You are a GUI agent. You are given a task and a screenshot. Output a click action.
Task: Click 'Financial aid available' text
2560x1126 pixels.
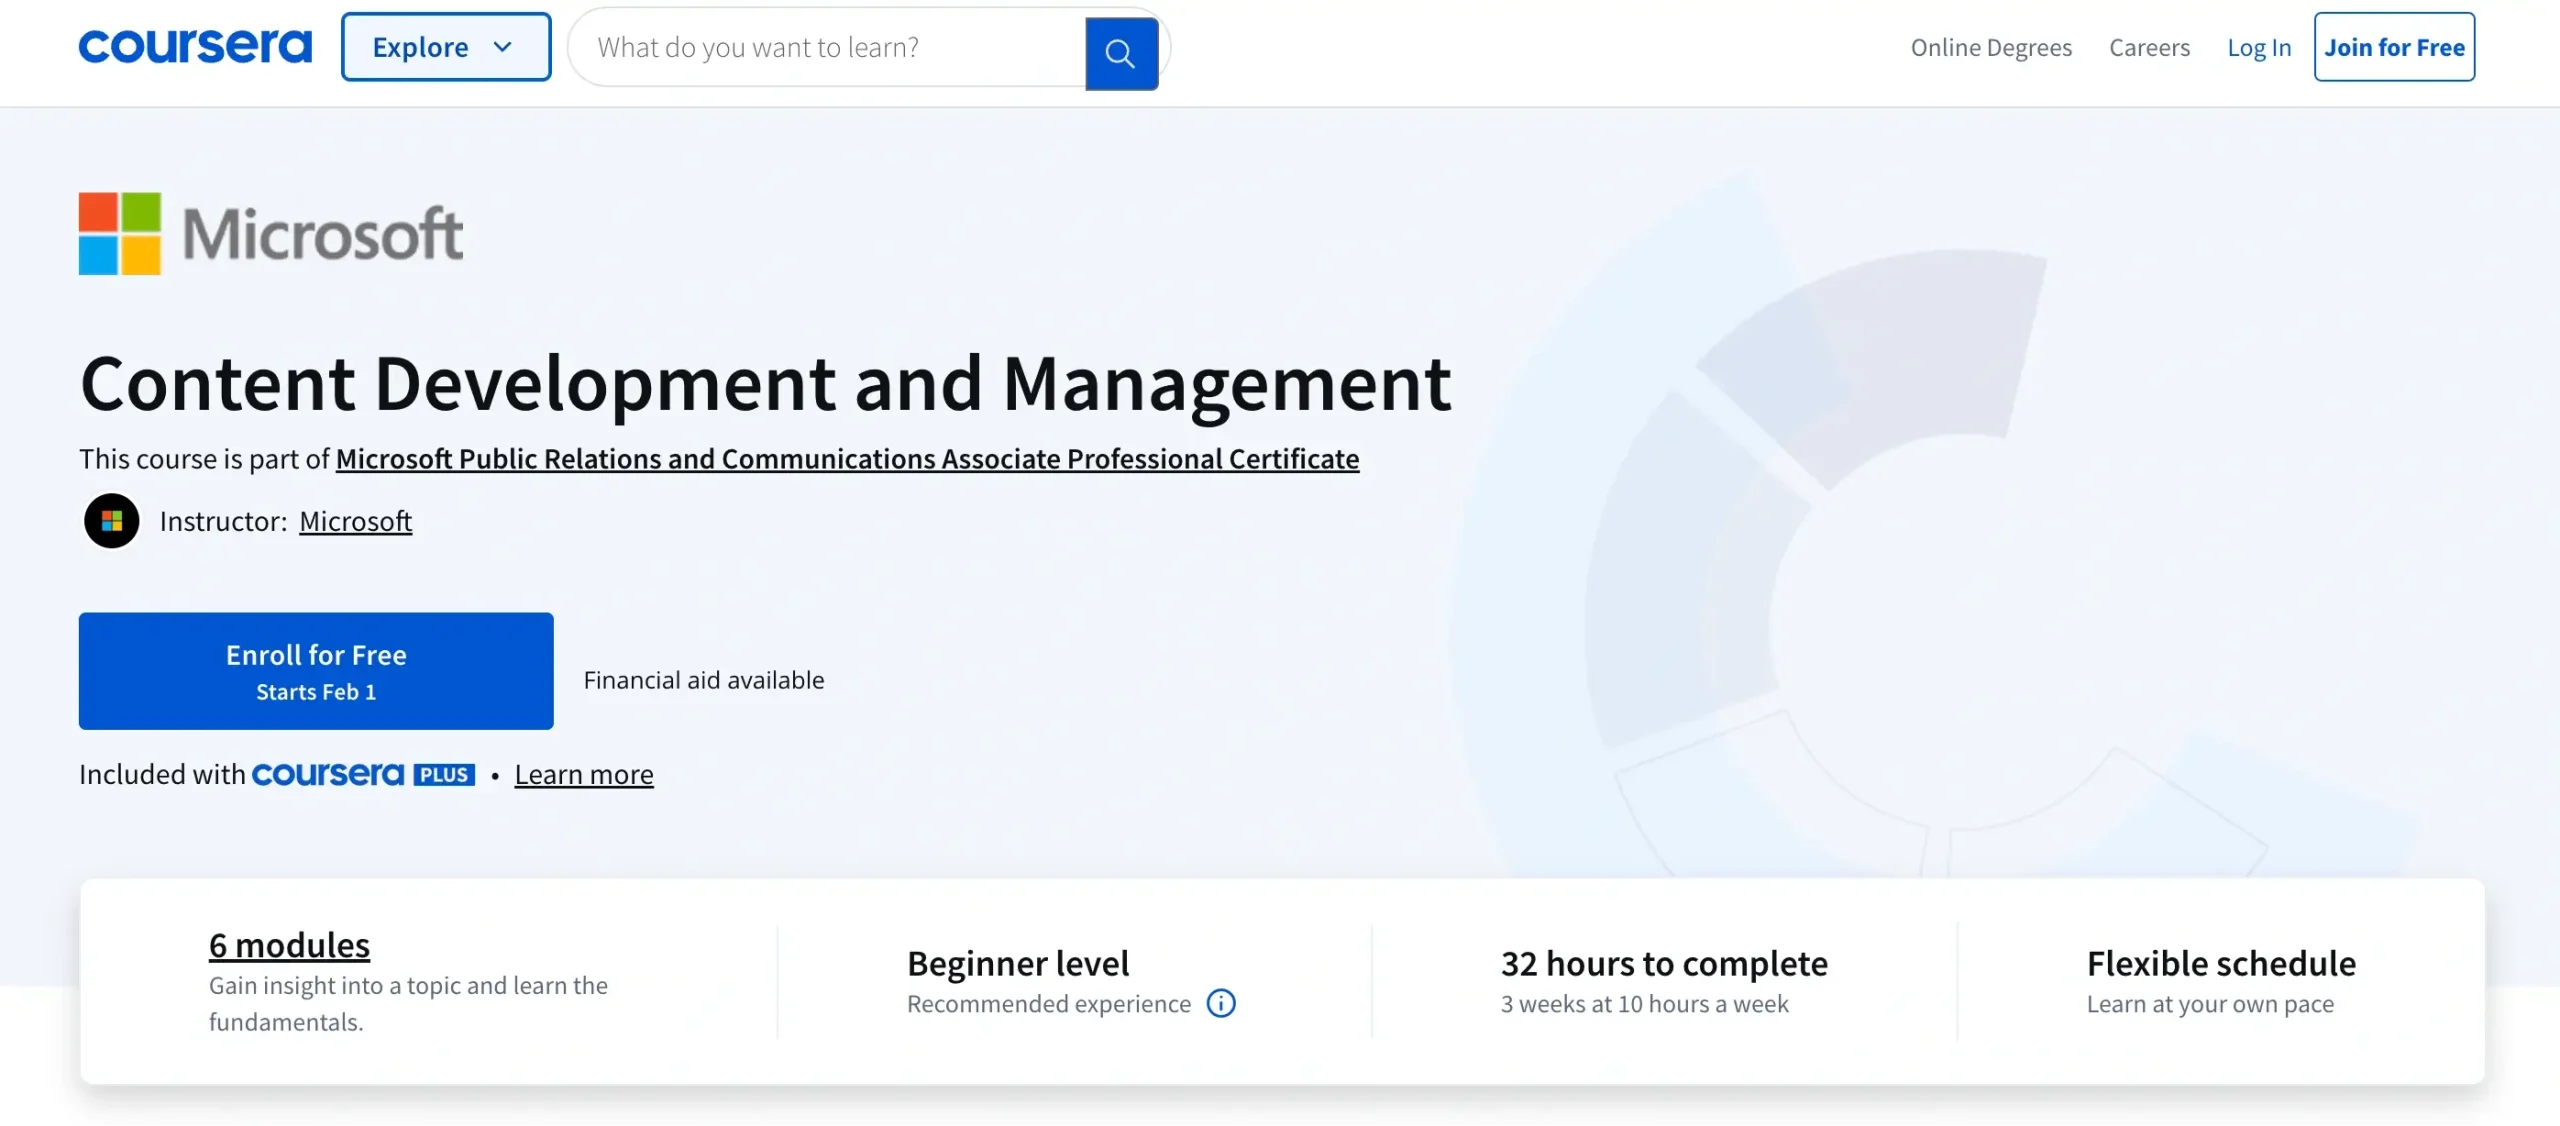coord(704,680)
